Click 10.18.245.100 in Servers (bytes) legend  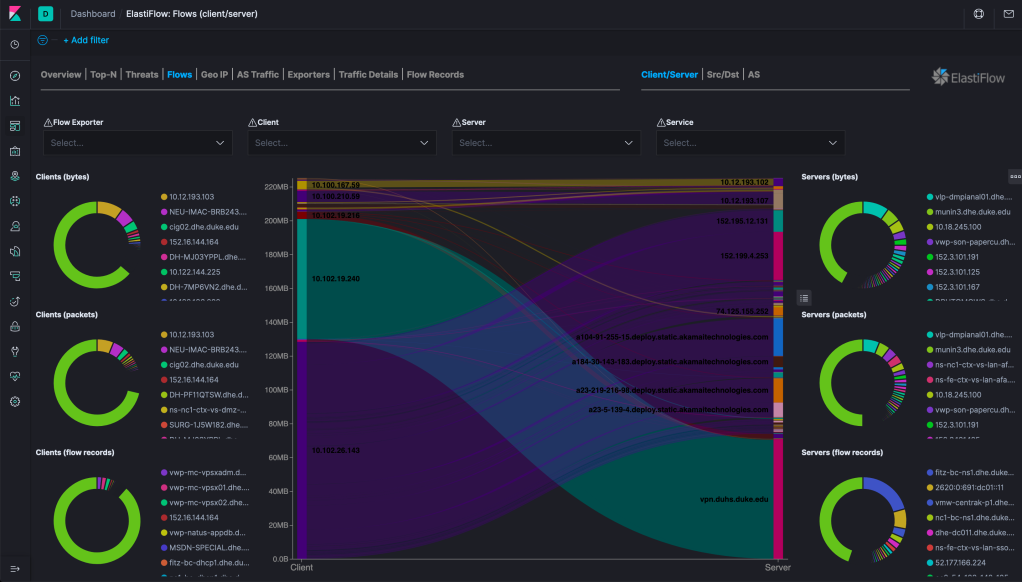click(x=958, y=227)
